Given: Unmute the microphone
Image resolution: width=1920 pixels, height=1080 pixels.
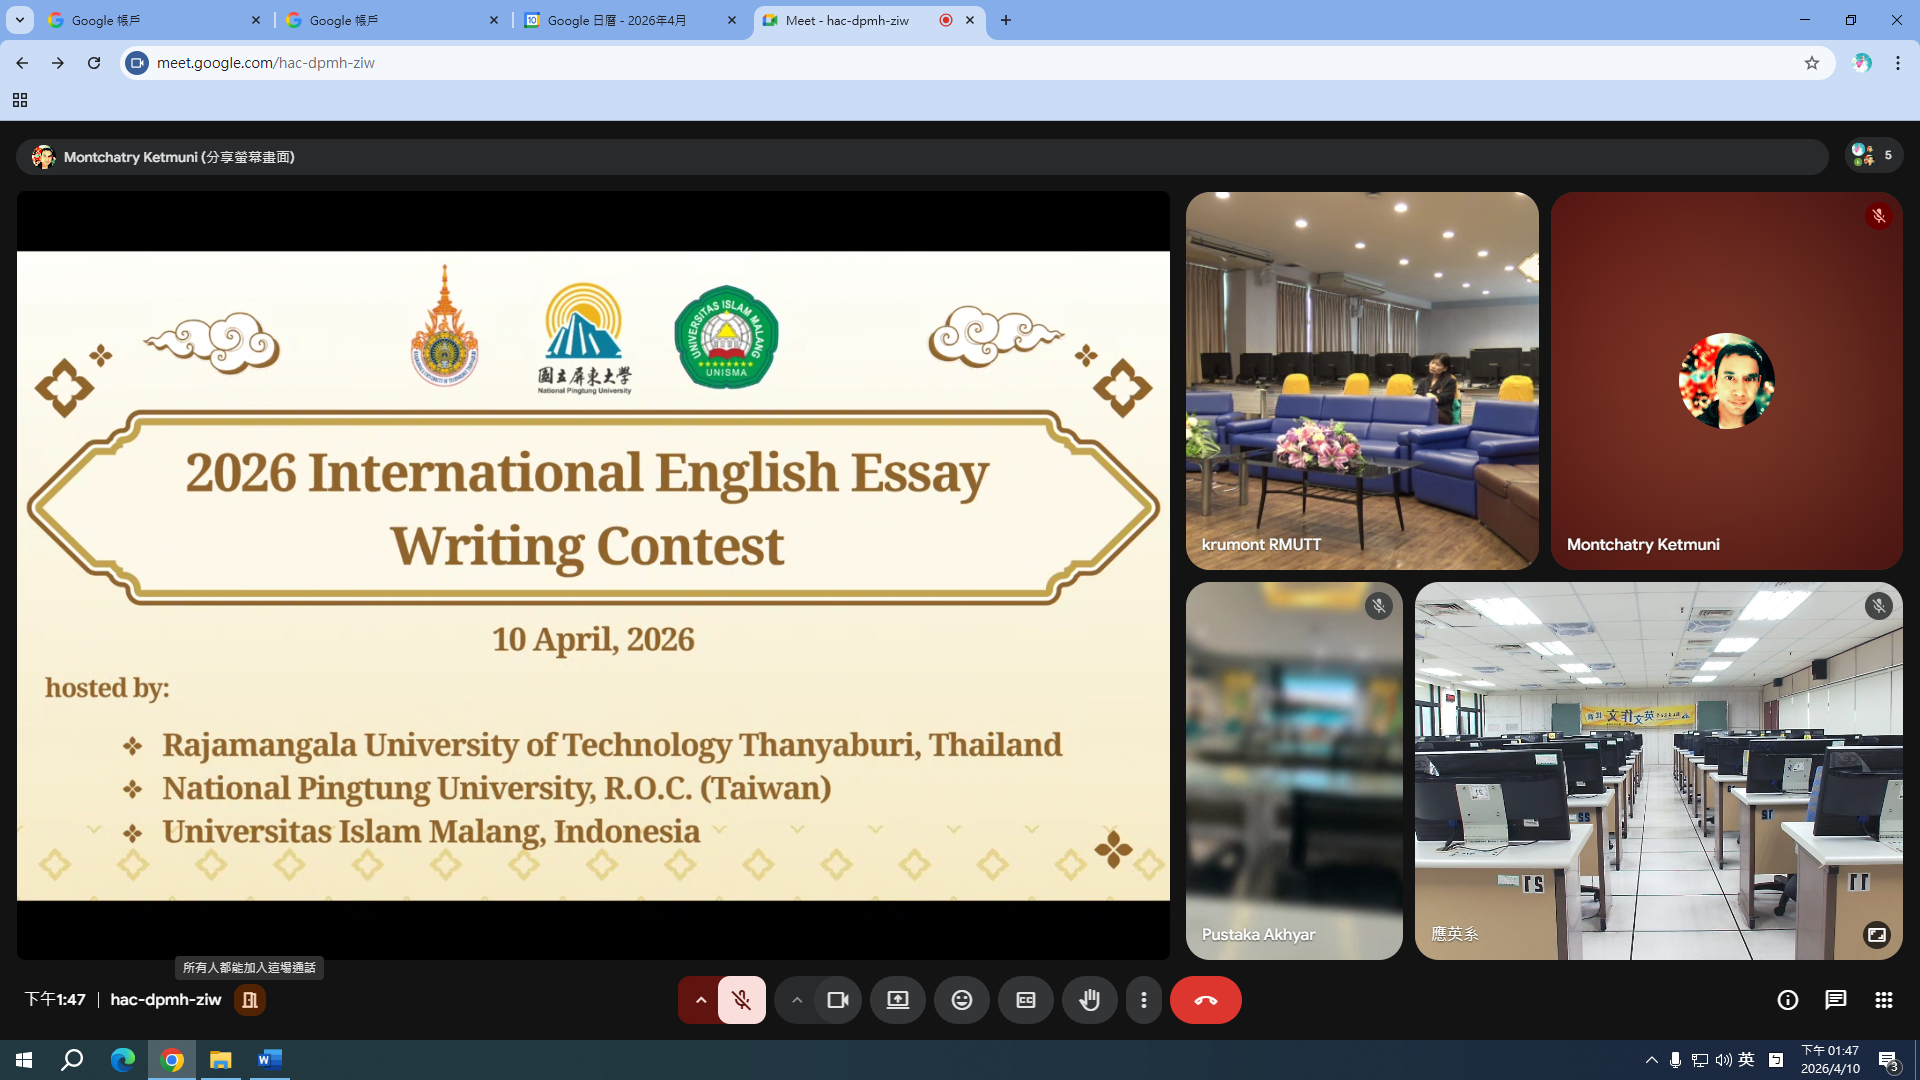Looking at the screenshot, I should (x=741, y=1000).
